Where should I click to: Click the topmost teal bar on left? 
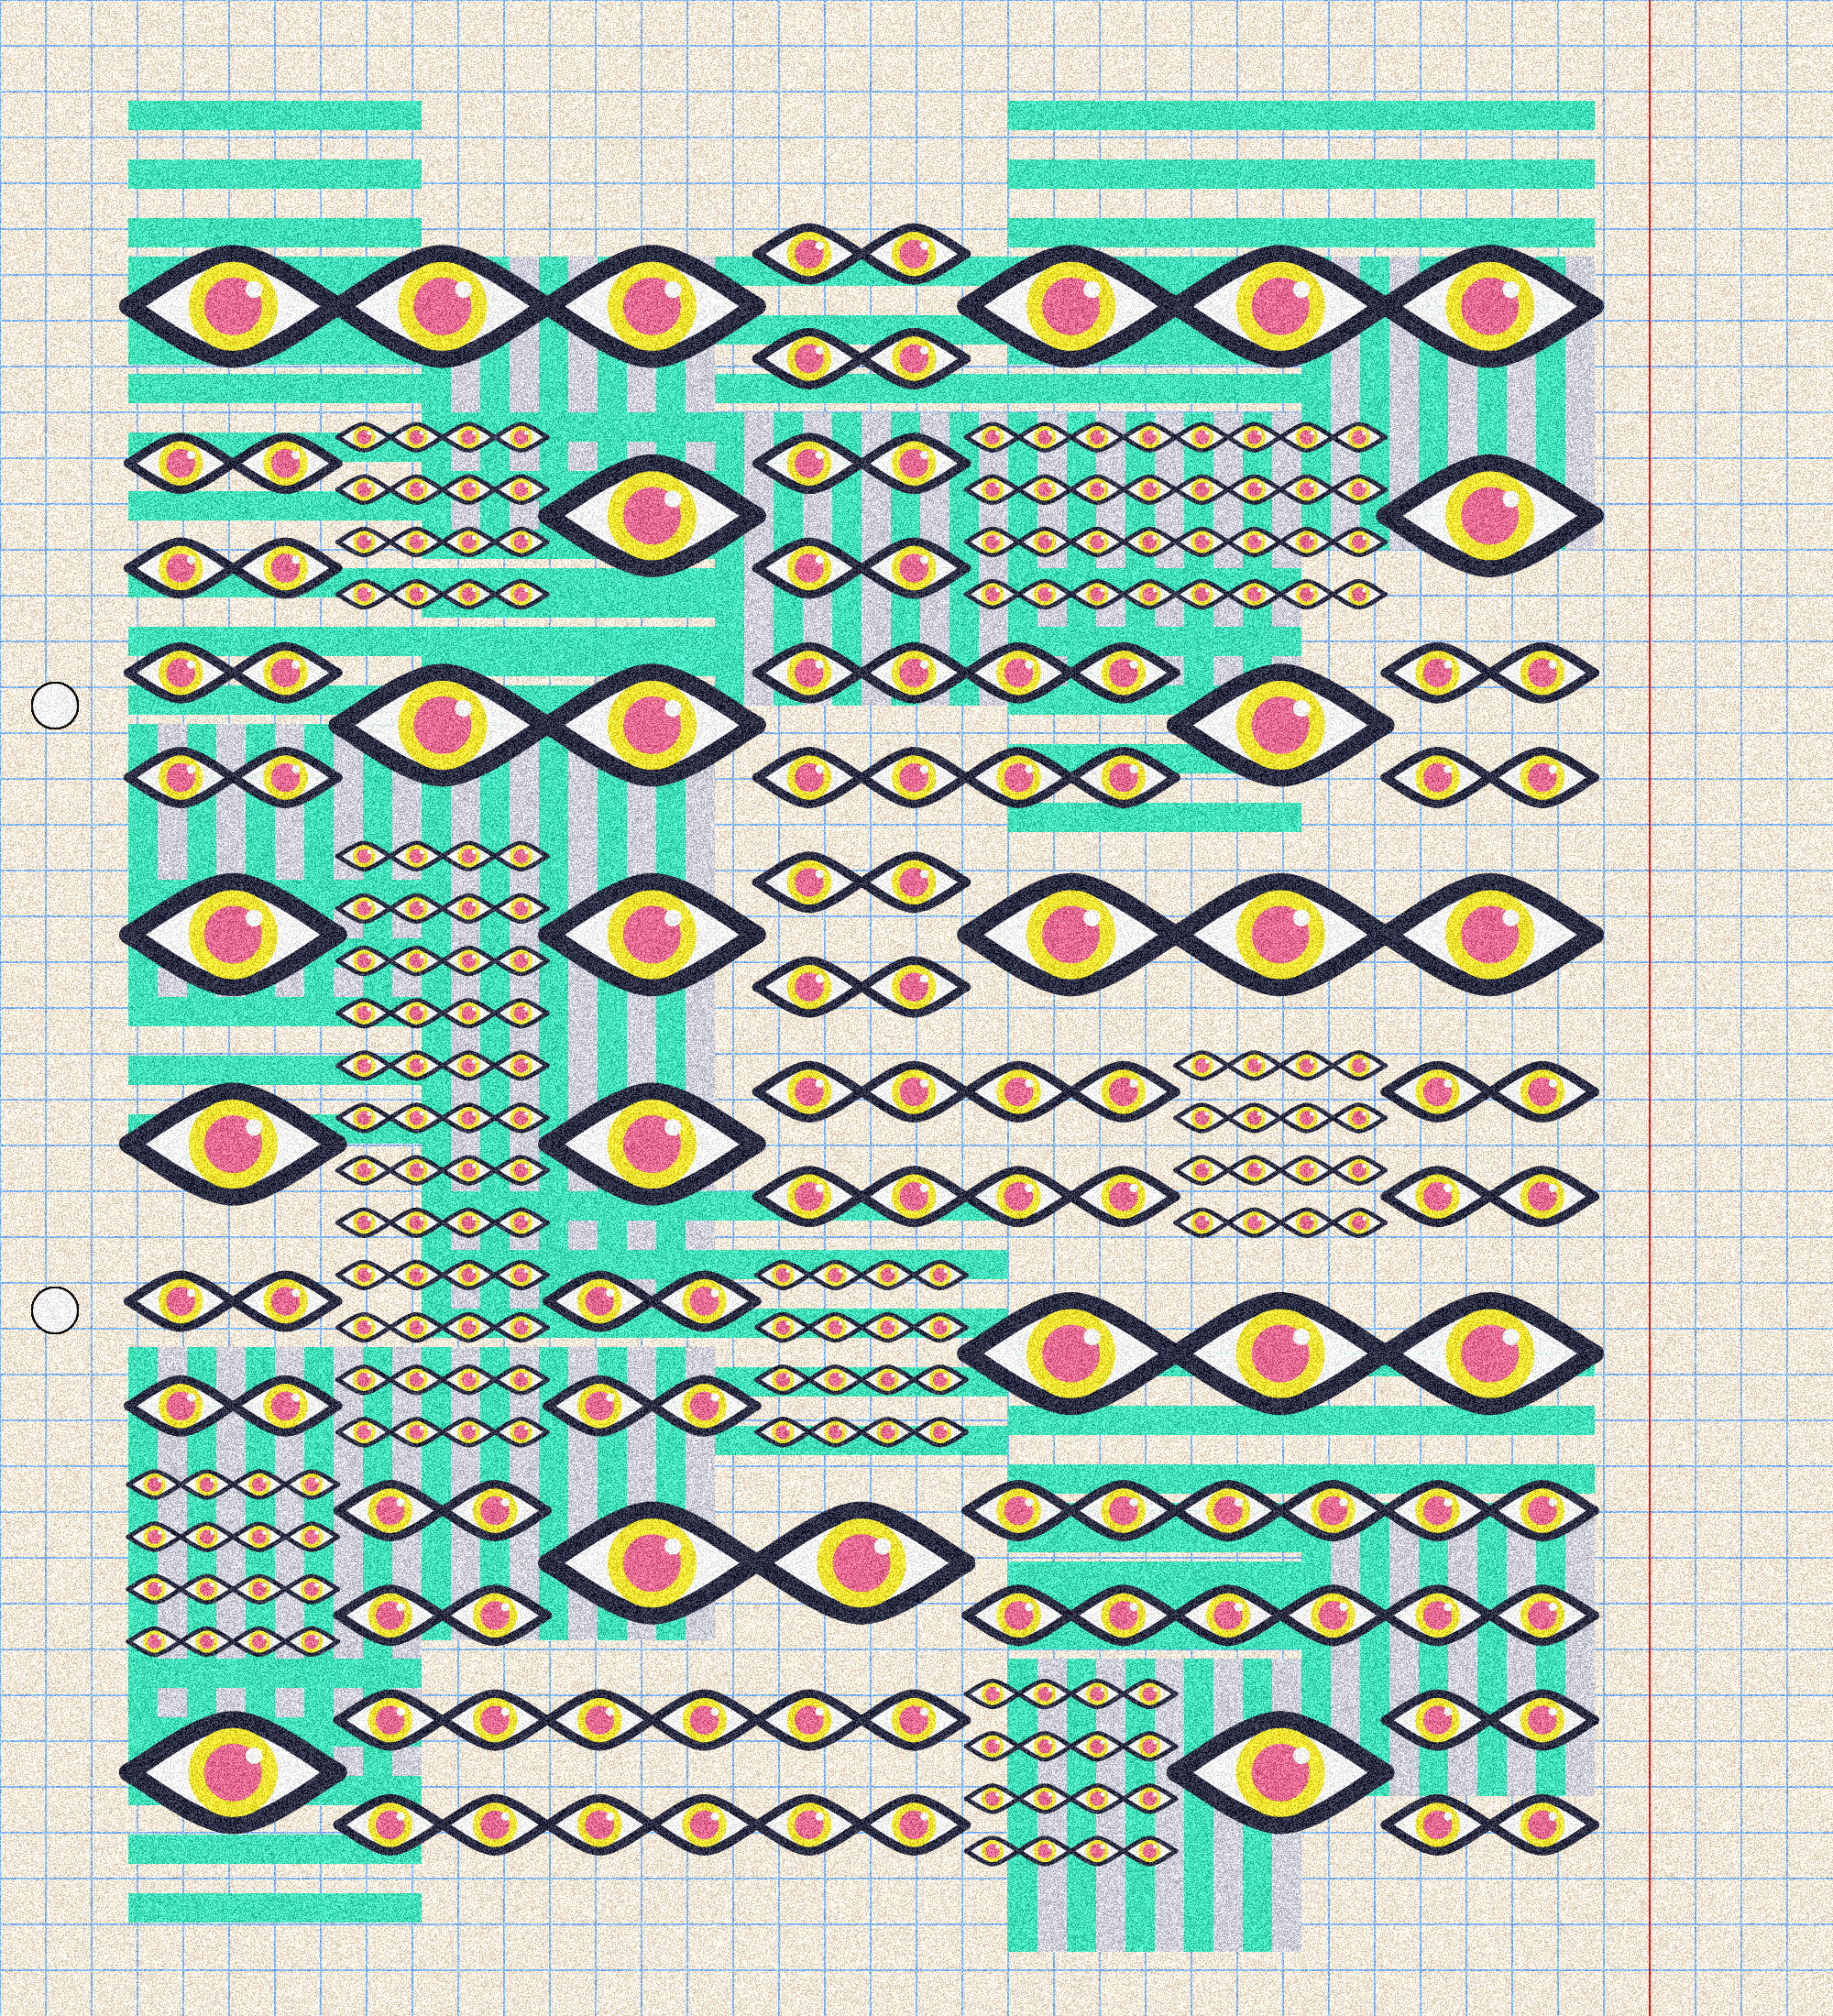click(275, 115)
